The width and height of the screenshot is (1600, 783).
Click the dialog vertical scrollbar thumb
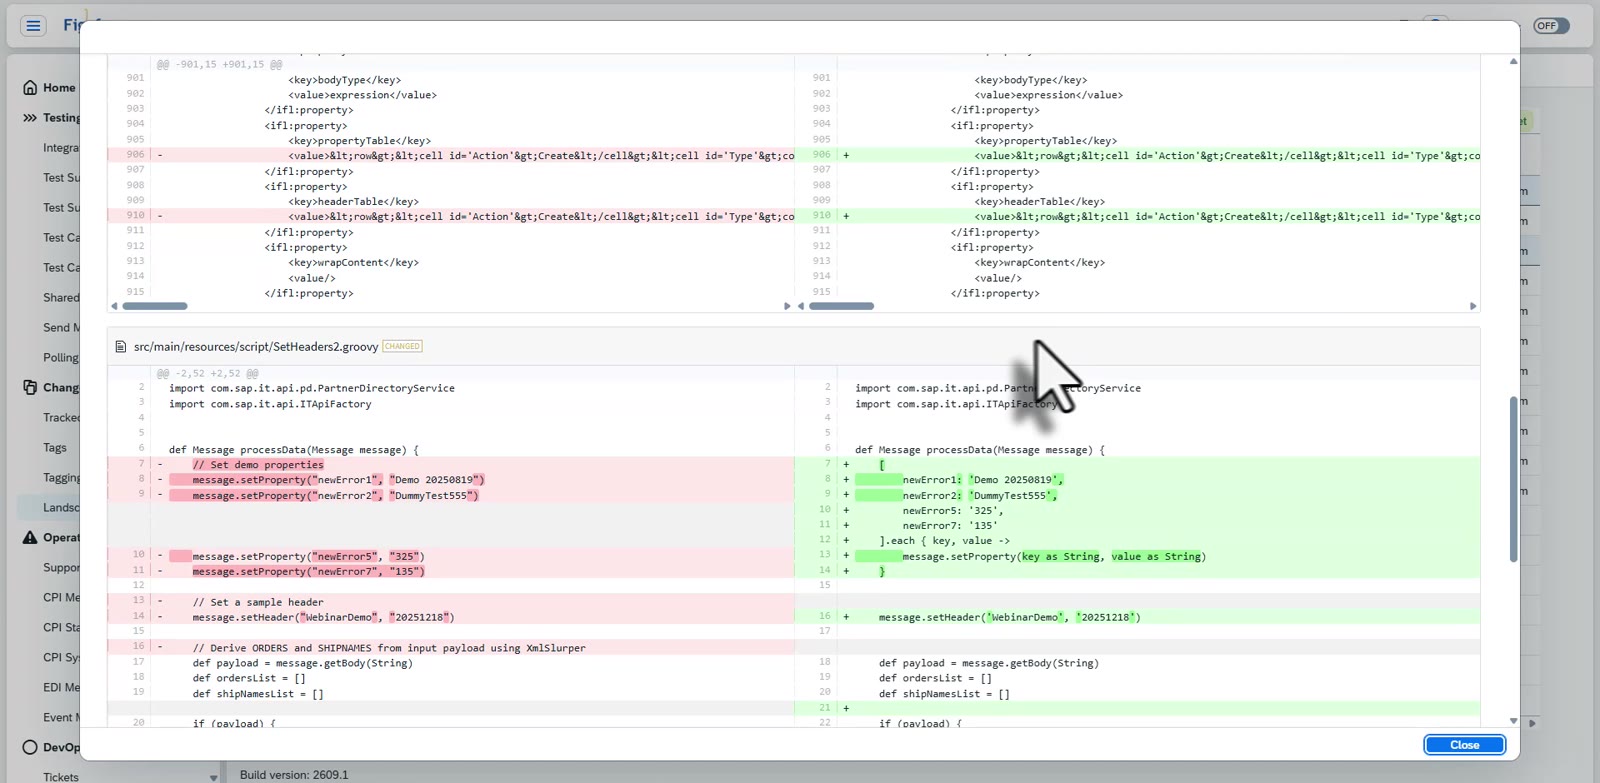click(x=1513, y=479)
